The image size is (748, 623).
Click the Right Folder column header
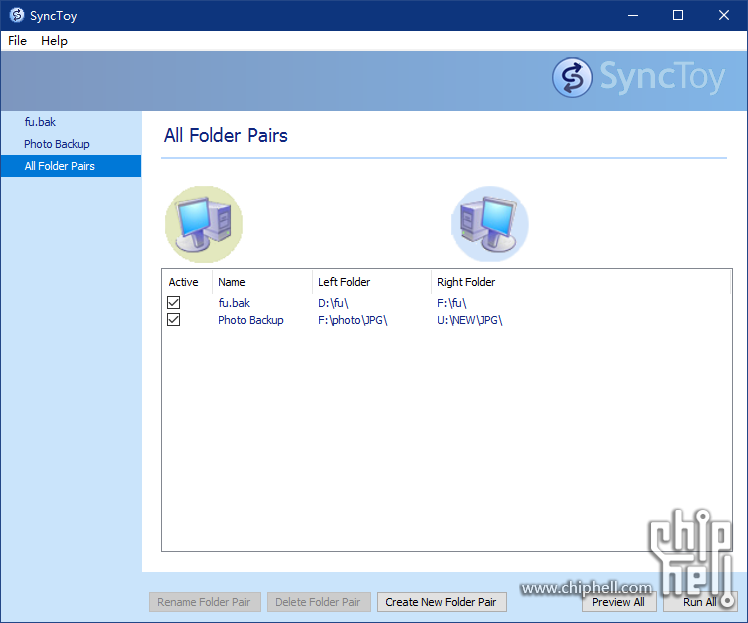[581, 282]
